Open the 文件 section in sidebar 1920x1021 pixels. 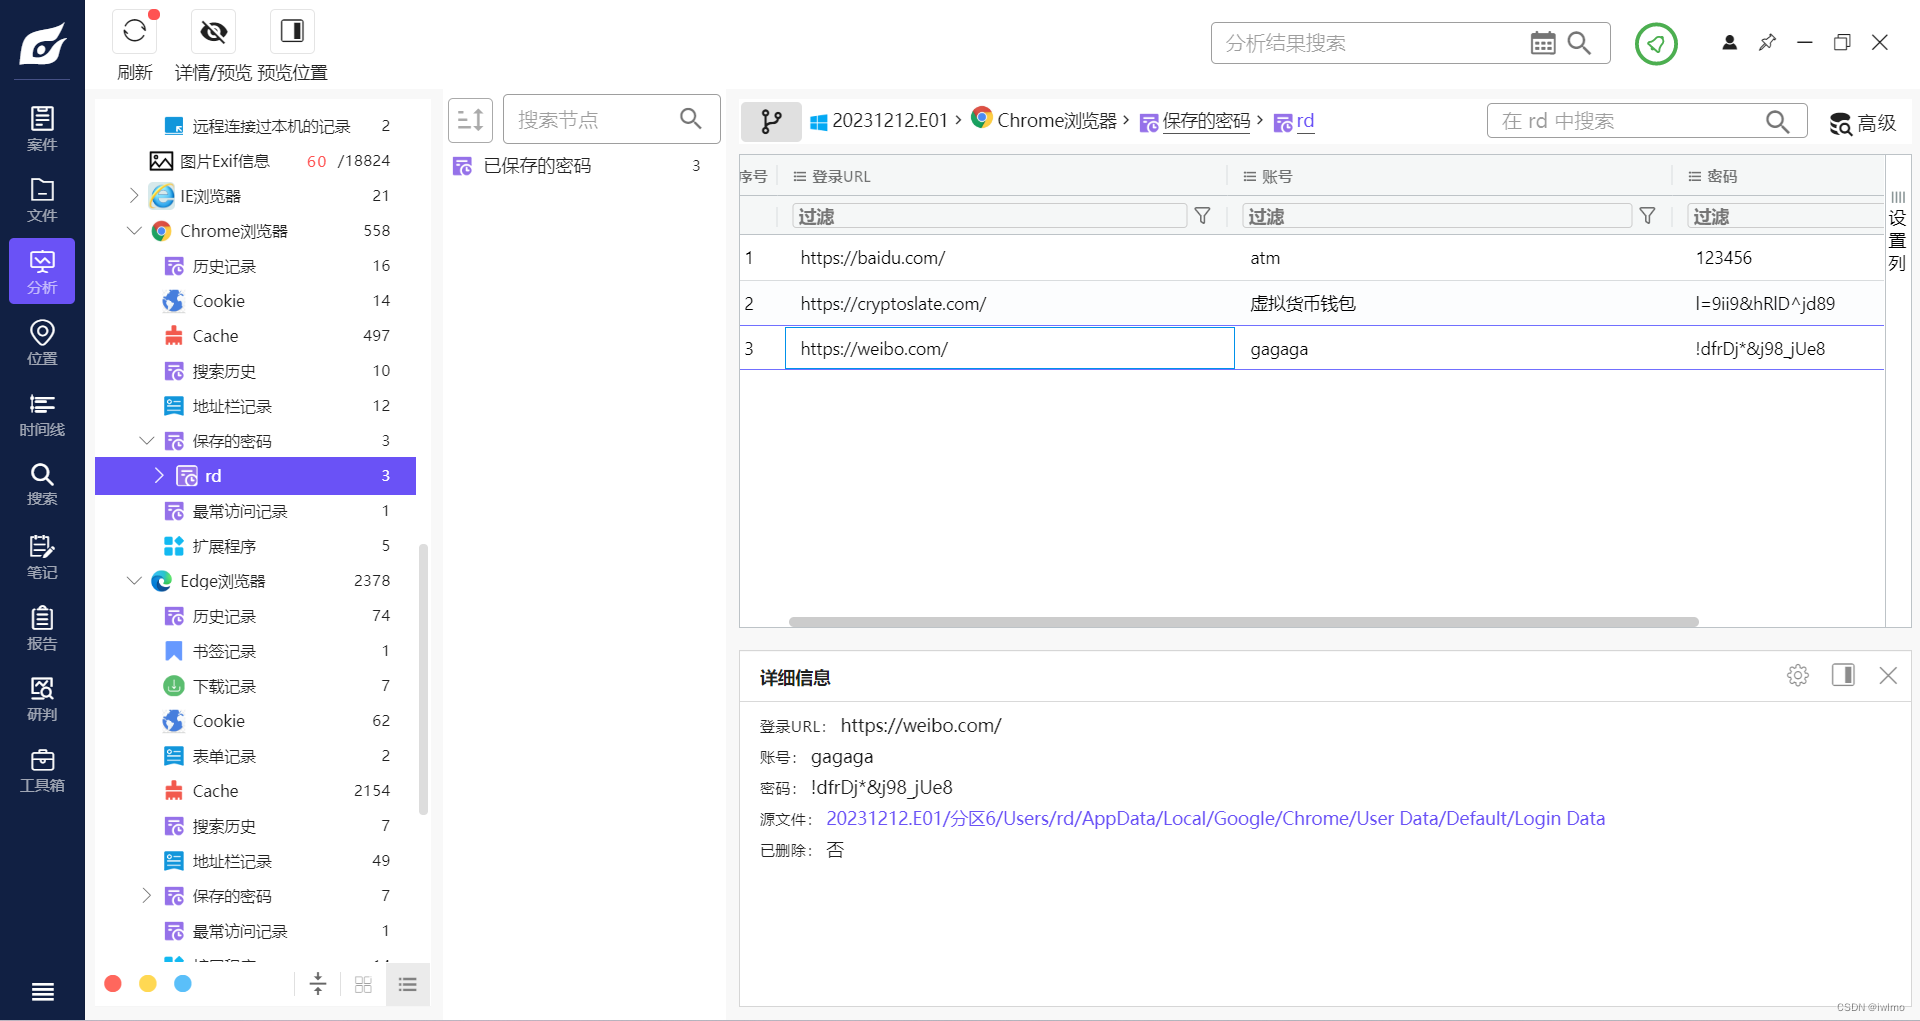(42, 200)
